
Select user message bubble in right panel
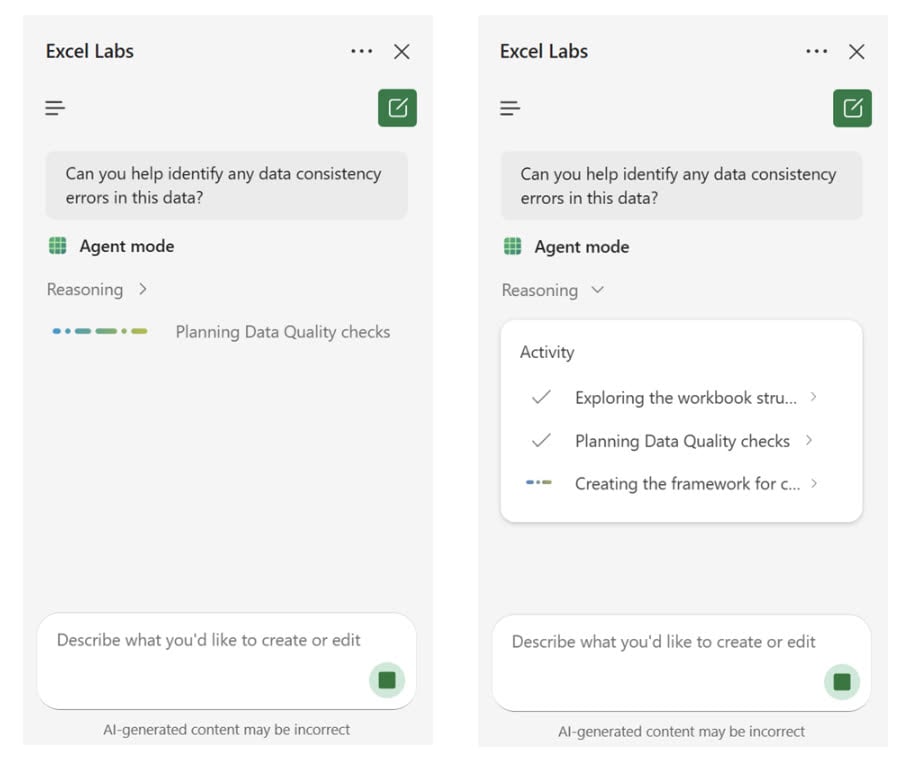tap(681, 186)
